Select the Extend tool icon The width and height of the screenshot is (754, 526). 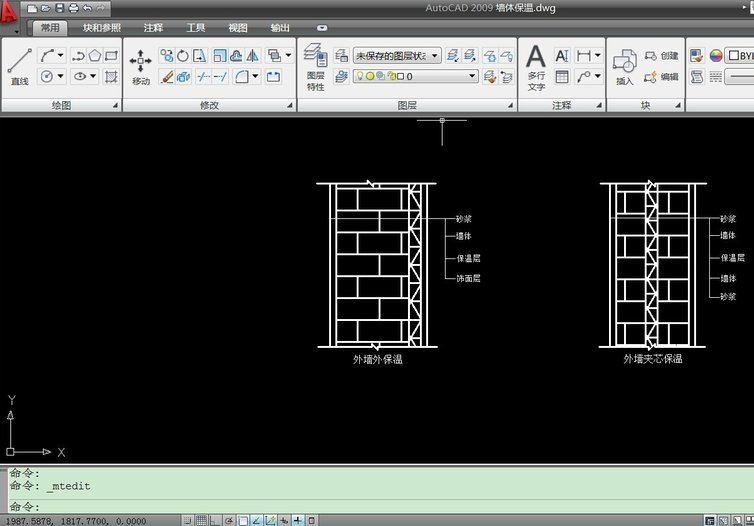(220, 76)
